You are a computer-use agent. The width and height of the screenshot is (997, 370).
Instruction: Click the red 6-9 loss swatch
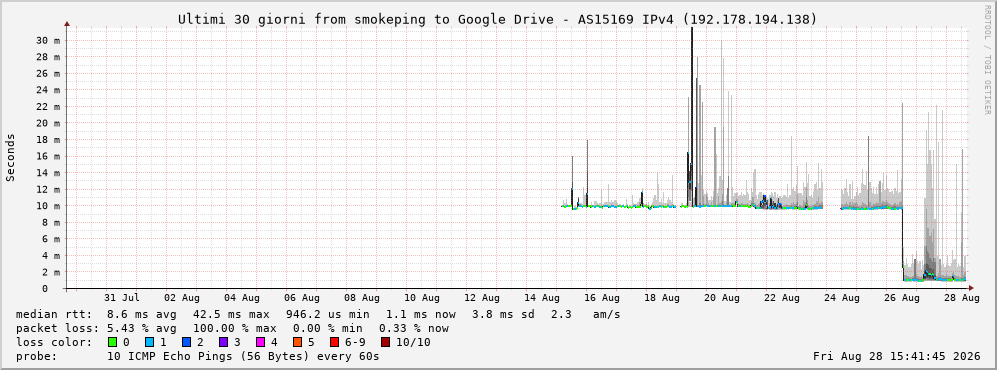[334, 342]
